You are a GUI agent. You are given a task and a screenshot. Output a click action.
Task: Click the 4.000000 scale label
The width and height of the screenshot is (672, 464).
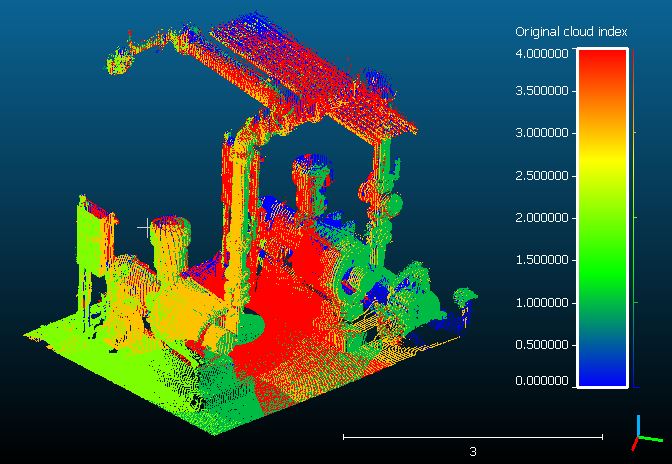coord(542,54)
